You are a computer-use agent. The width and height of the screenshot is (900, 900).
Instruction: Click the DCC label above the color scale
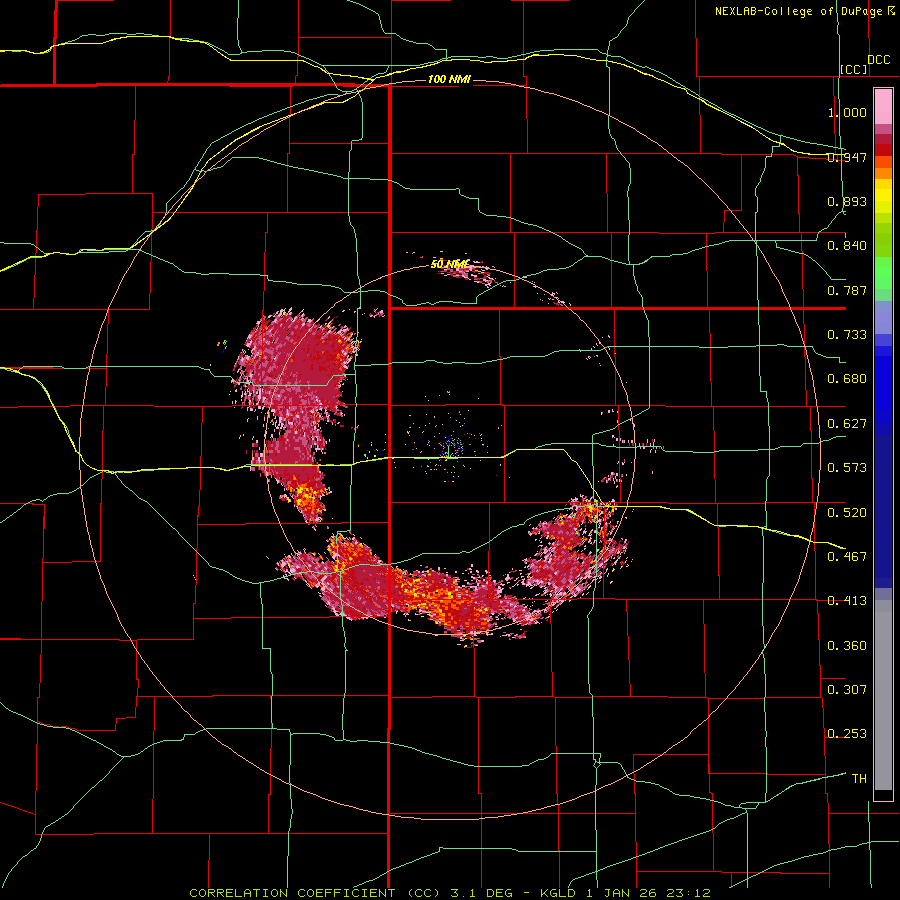point(878,60)
